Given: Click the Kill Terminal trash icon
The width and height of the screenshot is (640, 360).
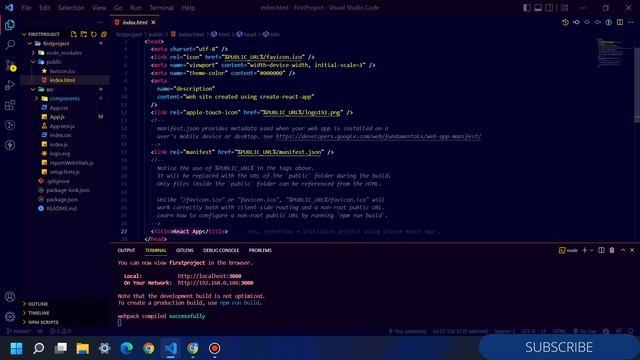Looking at the screenshot, I should [x=612, y=250].
